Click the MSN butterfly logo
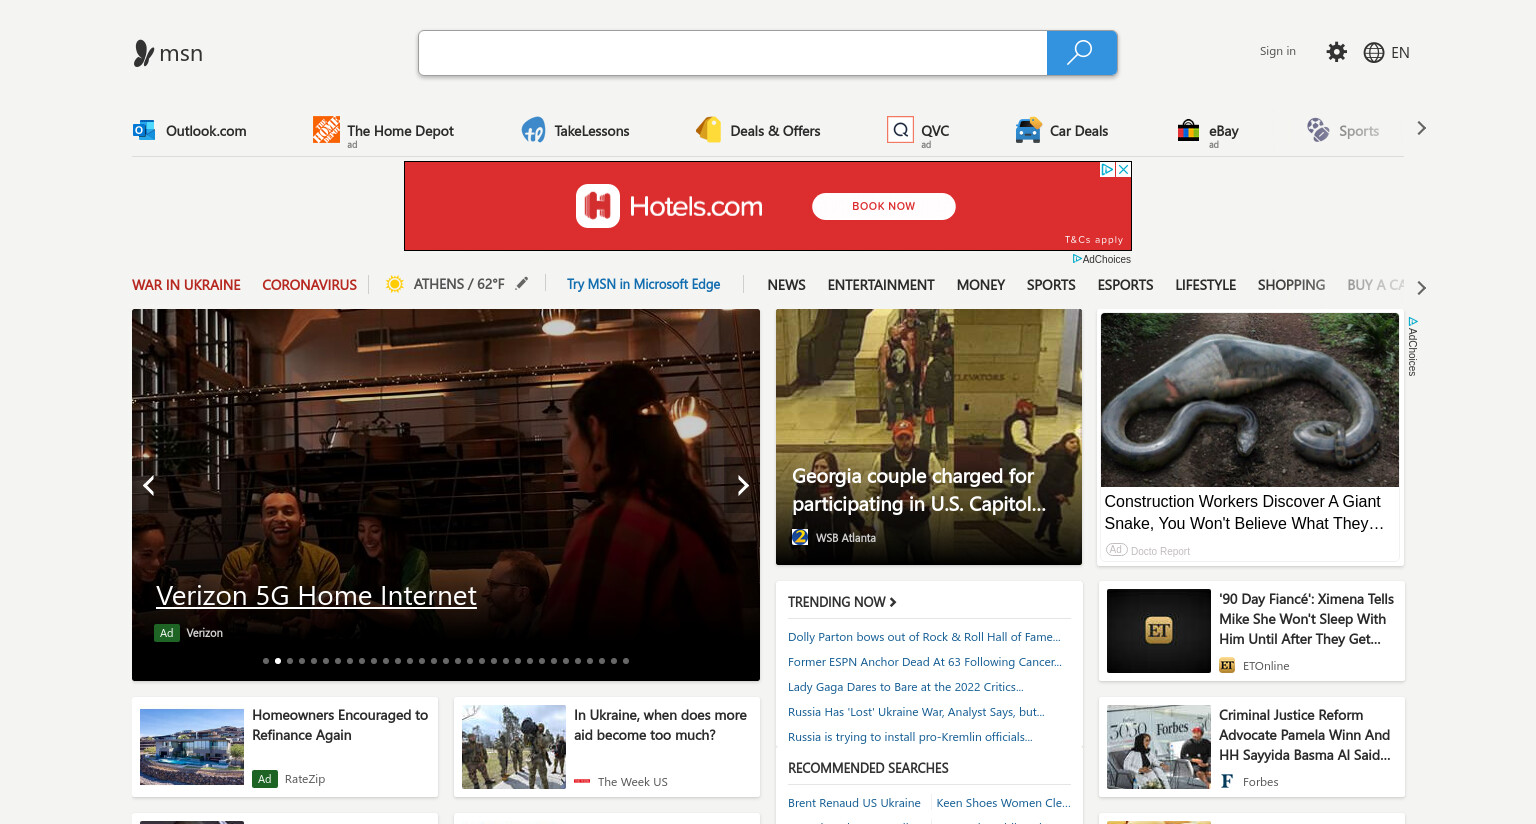The height and width of the screenshot is (824, 1536). pos(144,53)
